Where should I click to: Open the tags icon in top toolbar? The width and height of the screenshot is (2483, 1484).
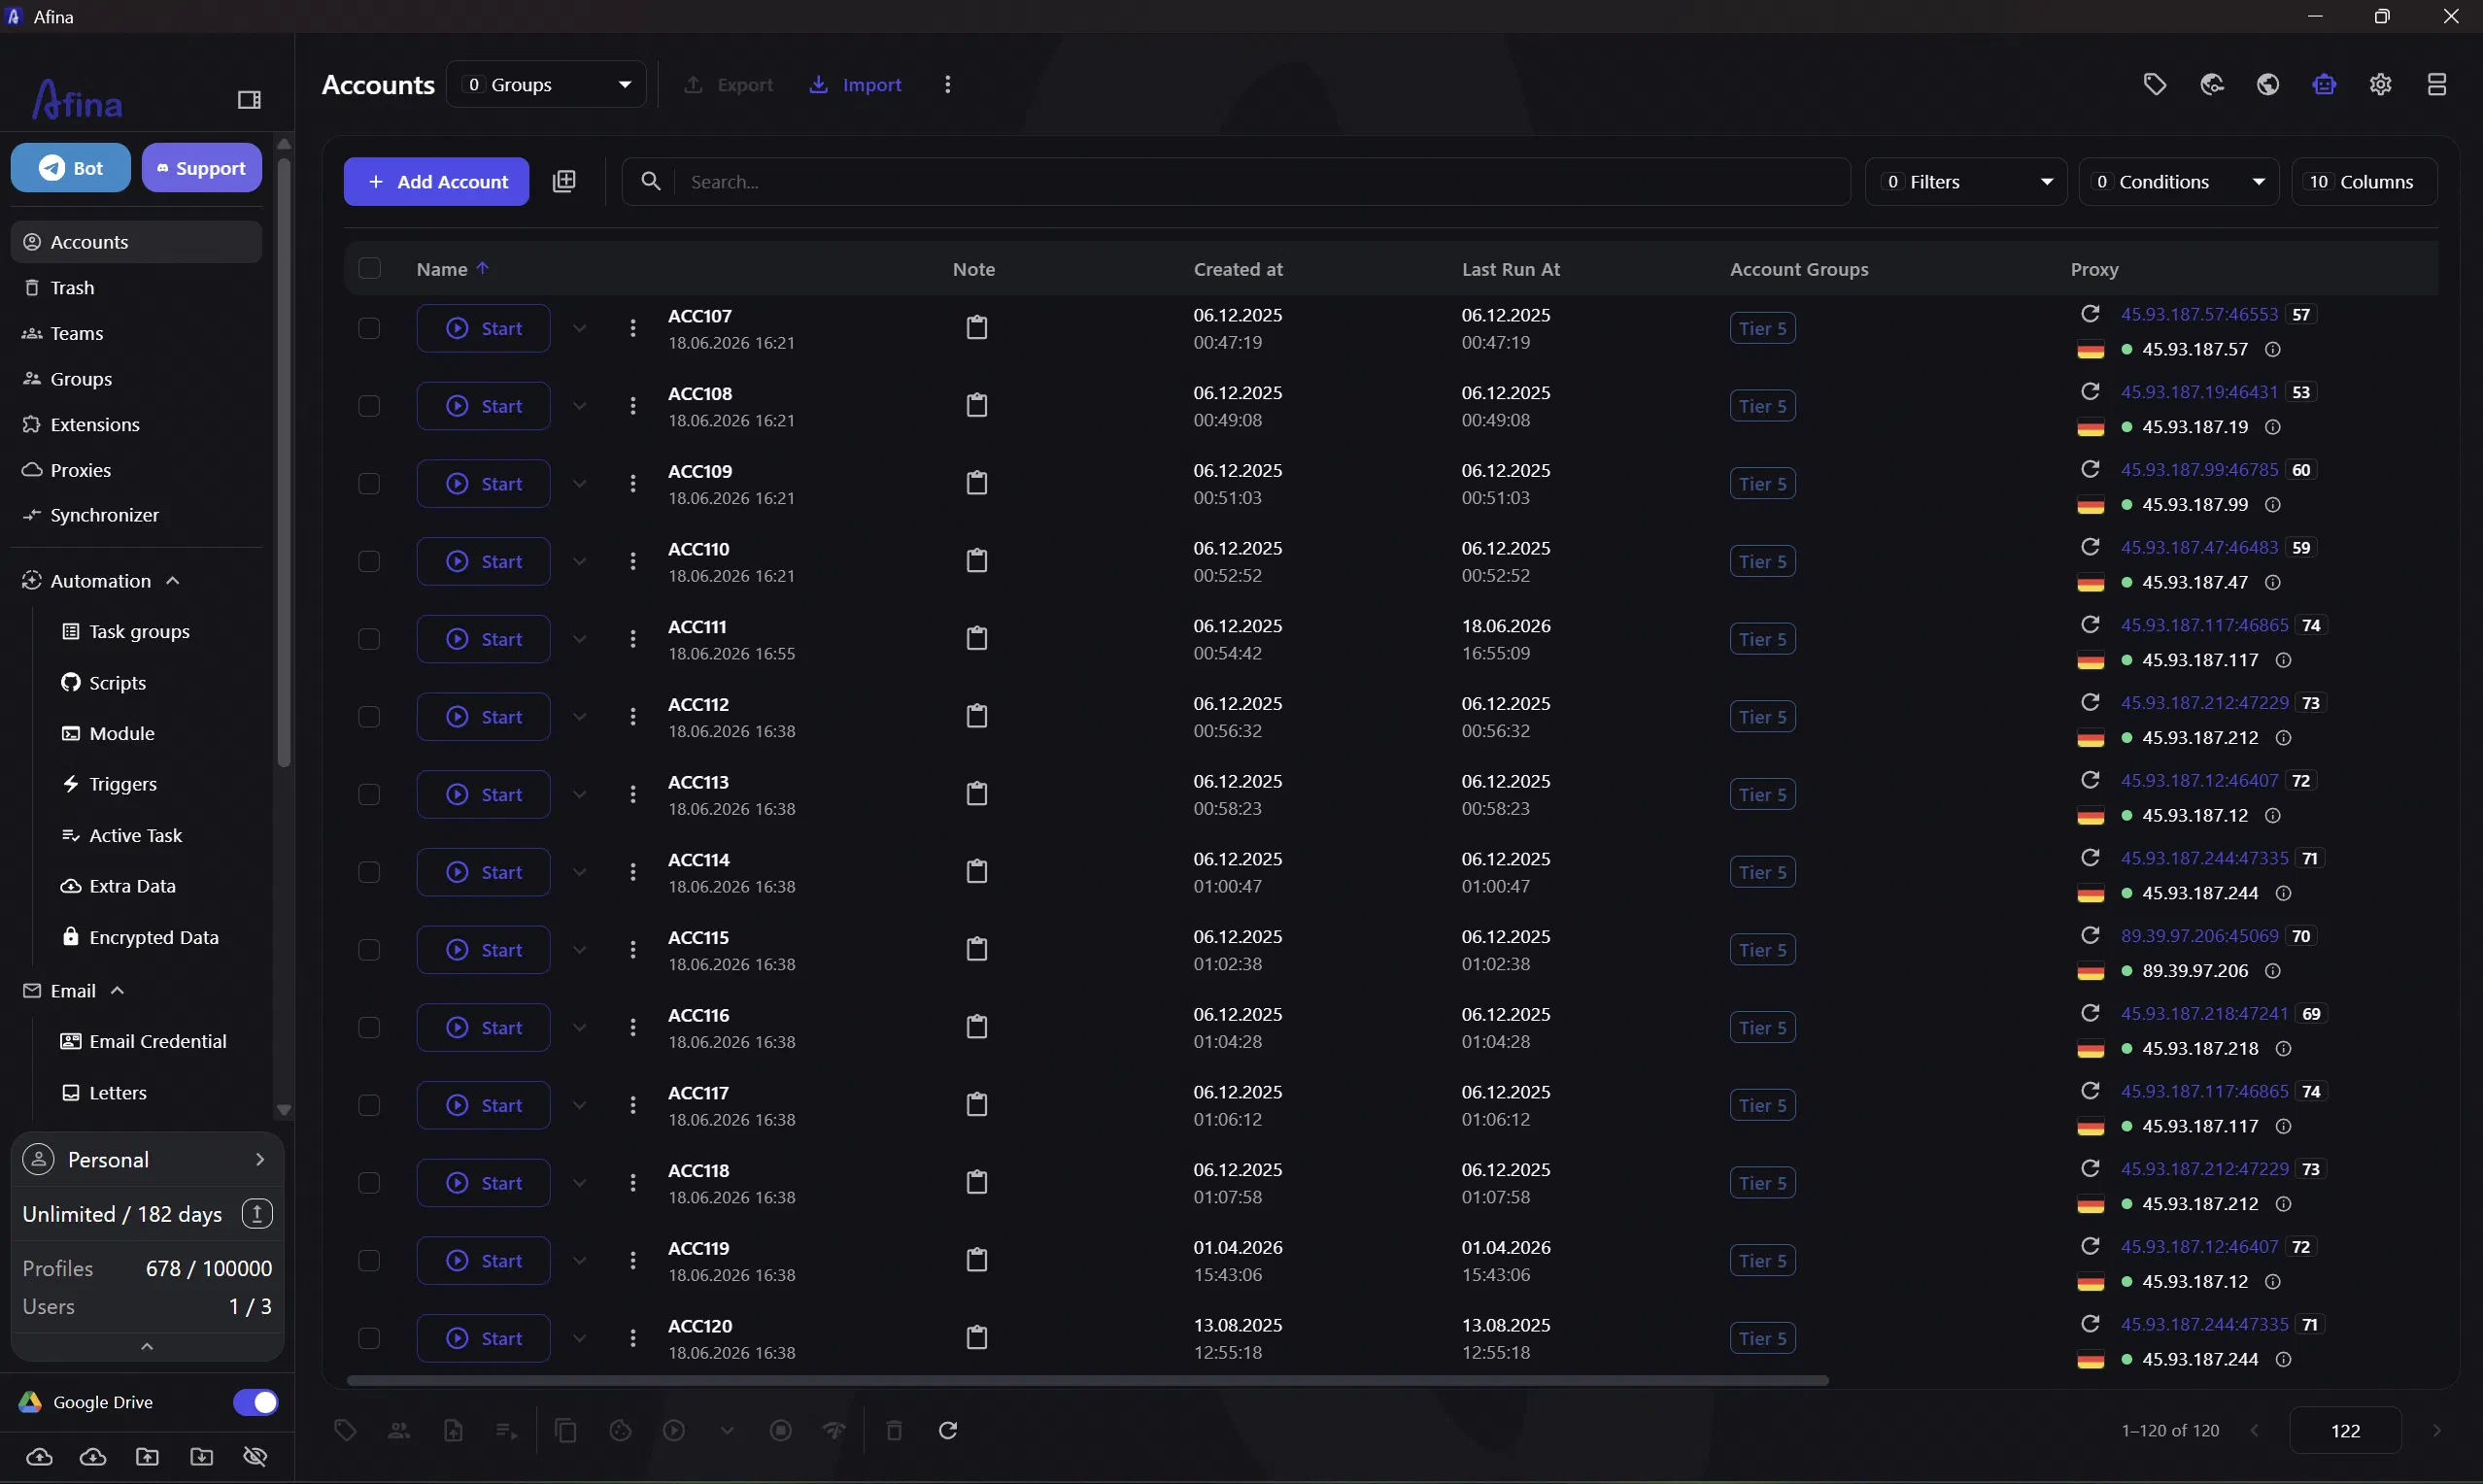point(2155,85)
